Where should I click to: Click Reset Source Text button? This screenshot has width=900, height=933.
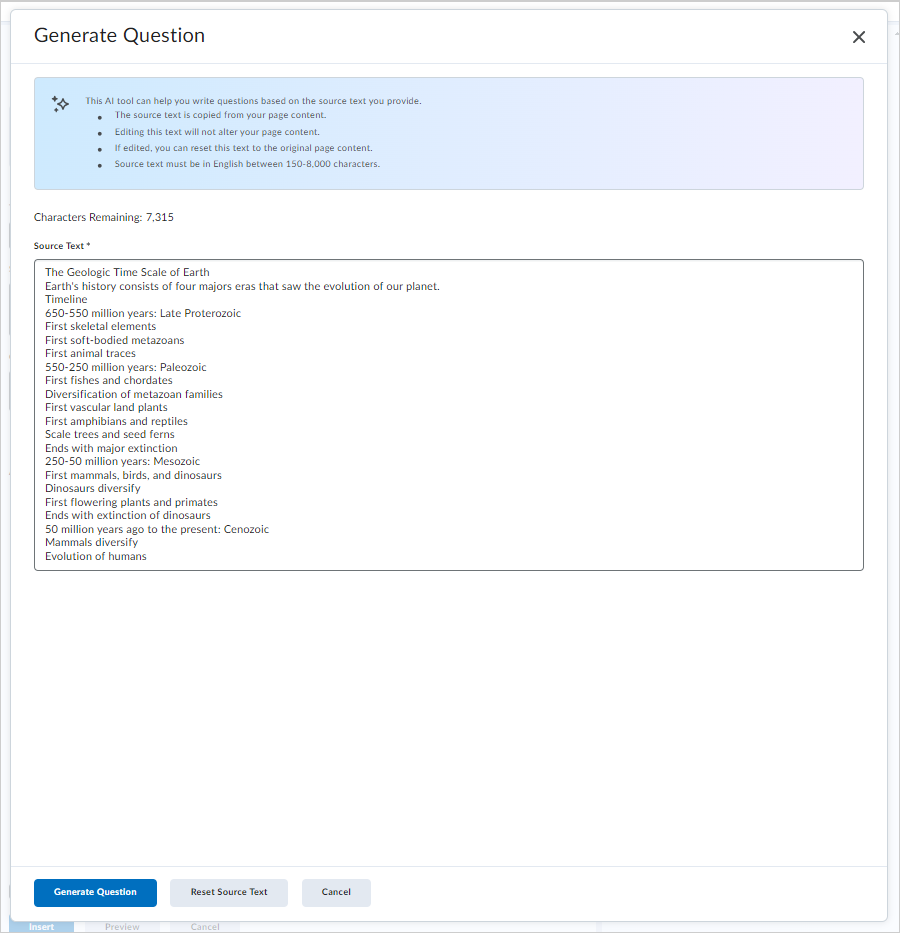tap(229, 892)
